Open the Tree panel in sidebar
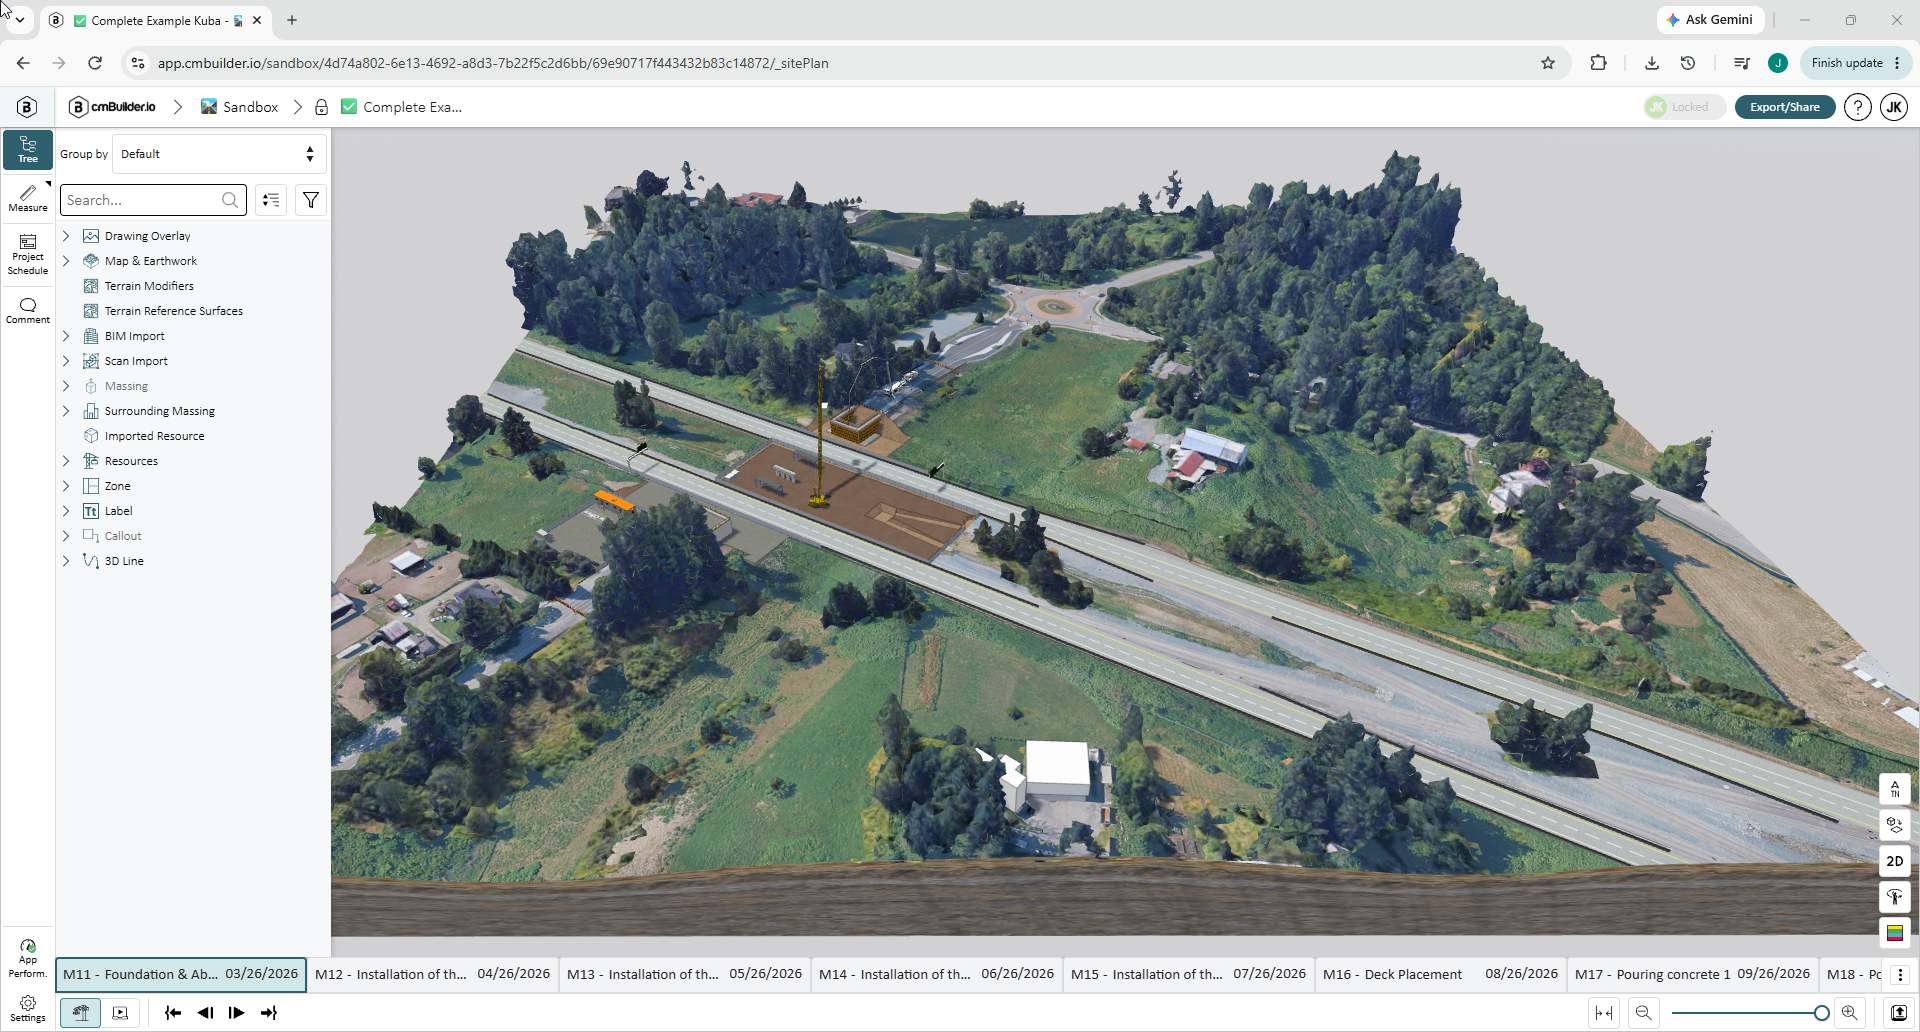Screen dimensions: 1920x1032 [x=28, y=149]
